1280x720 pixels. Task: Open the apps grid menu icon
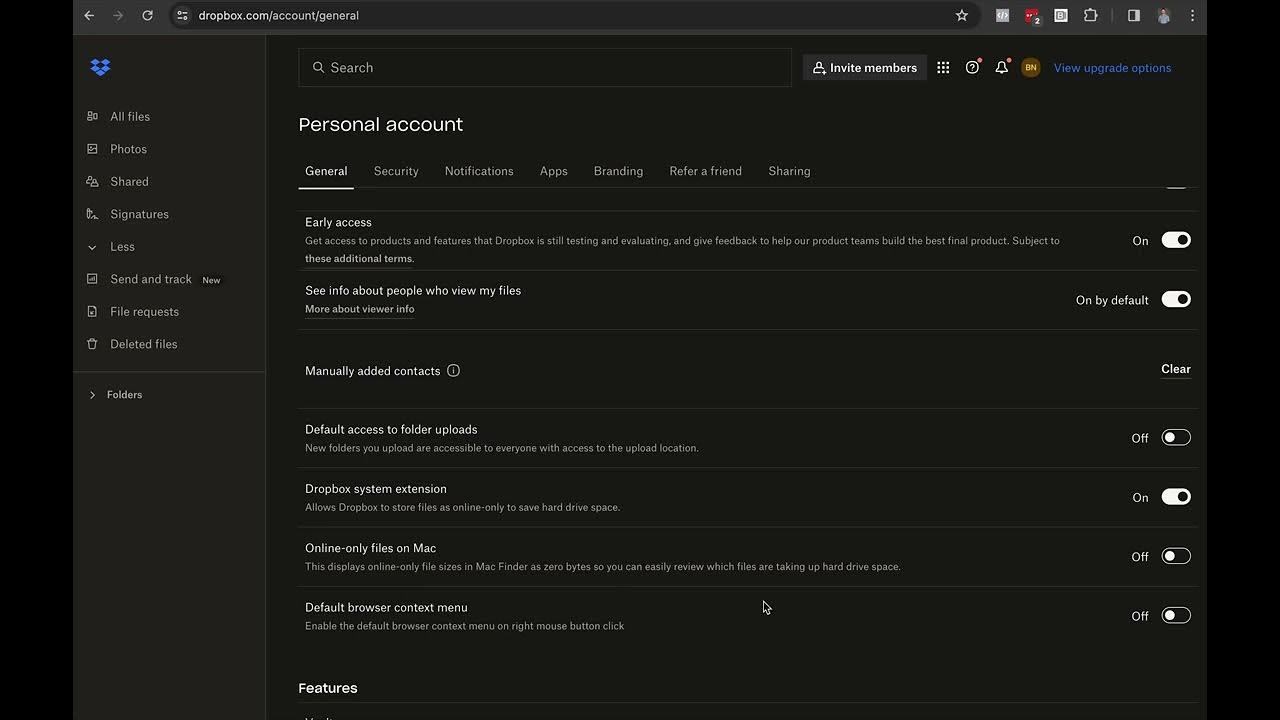[943, 68]
